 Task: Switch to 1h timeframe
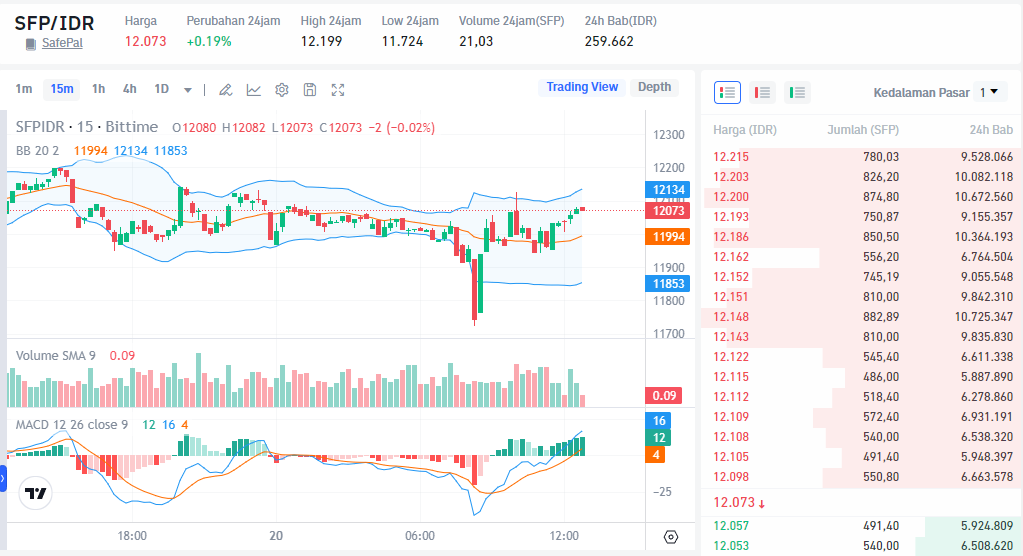coord(99,89)
